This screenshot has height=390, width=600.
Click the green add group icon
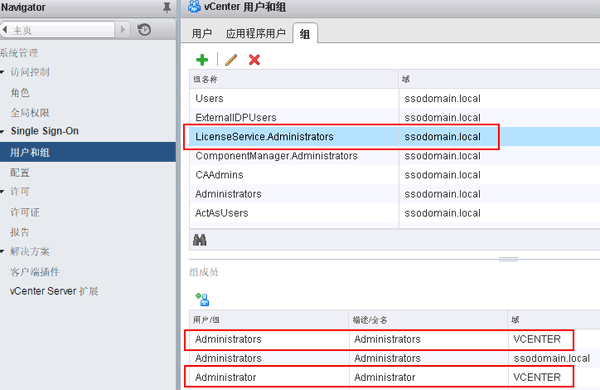202,60
